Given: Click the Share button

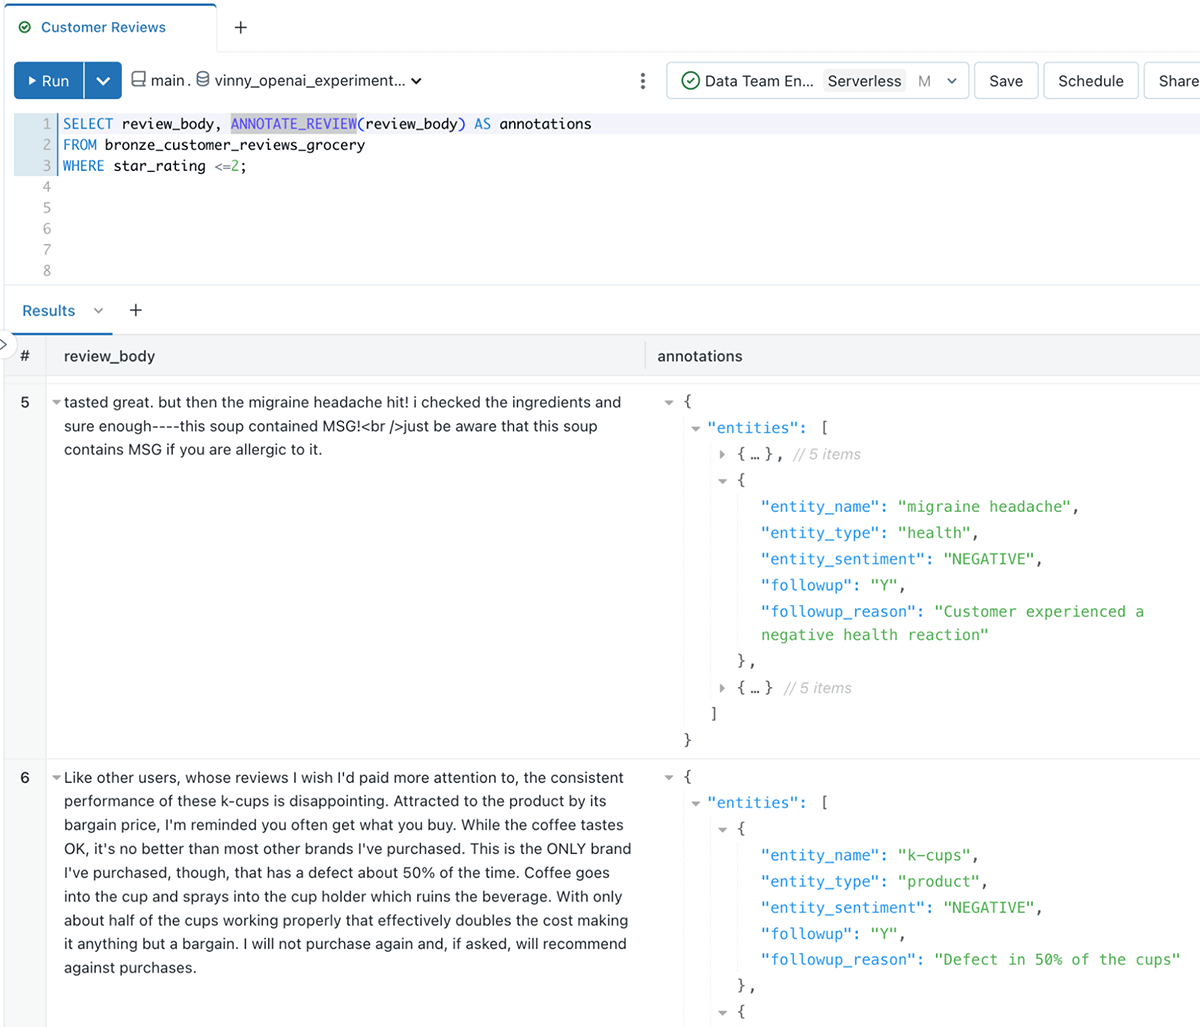Looking at the screenshot, I should 1178,81.
